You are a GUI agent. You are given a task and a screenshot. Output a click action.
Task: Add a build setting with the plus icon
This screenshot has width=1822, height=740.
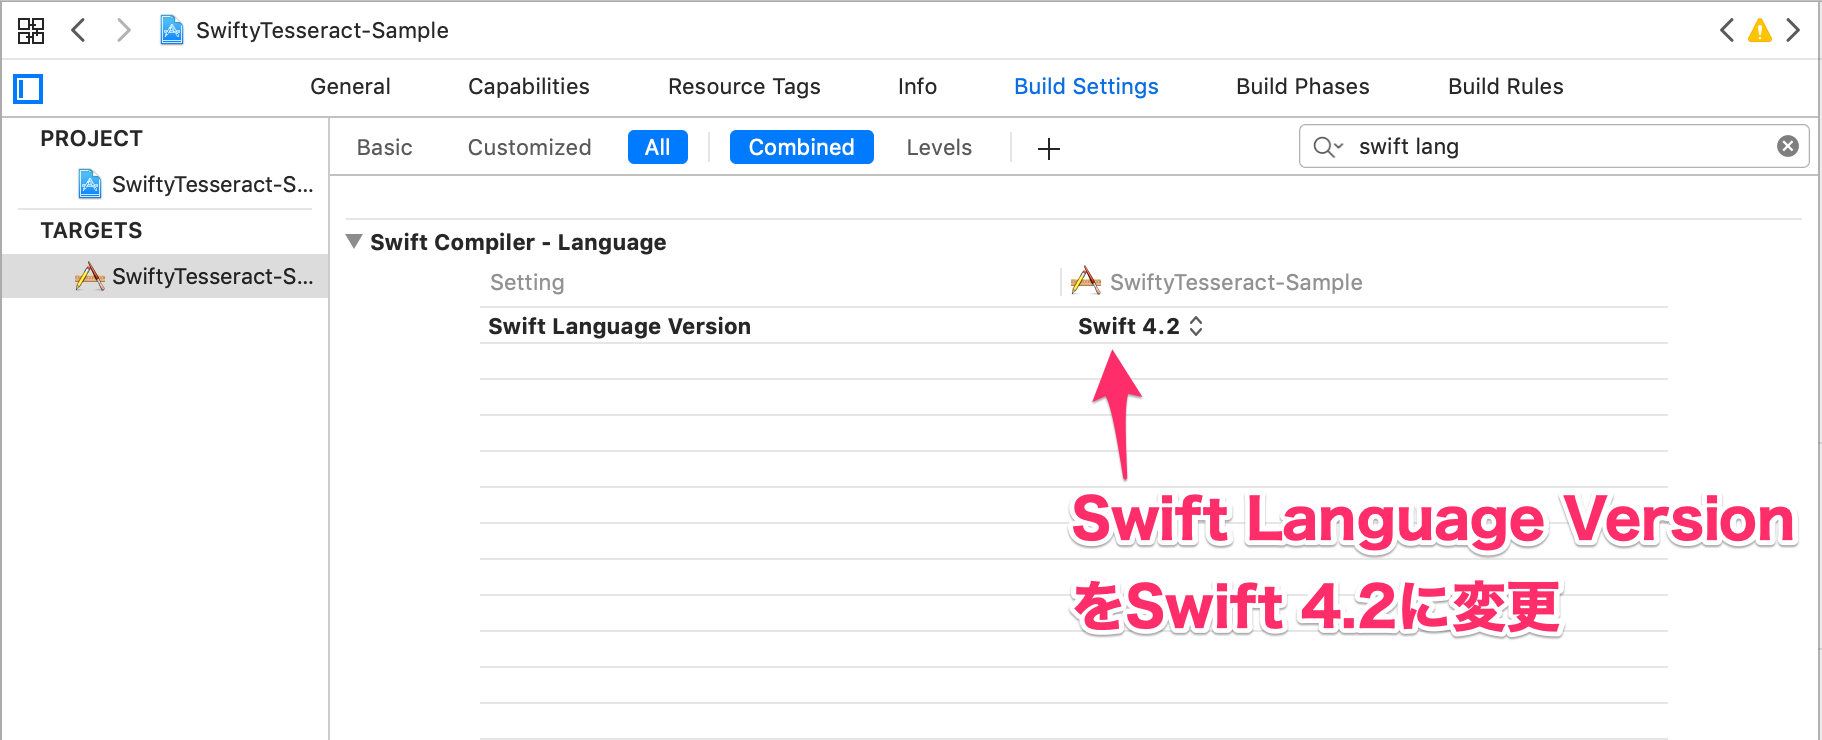(x=1048, y=149)
